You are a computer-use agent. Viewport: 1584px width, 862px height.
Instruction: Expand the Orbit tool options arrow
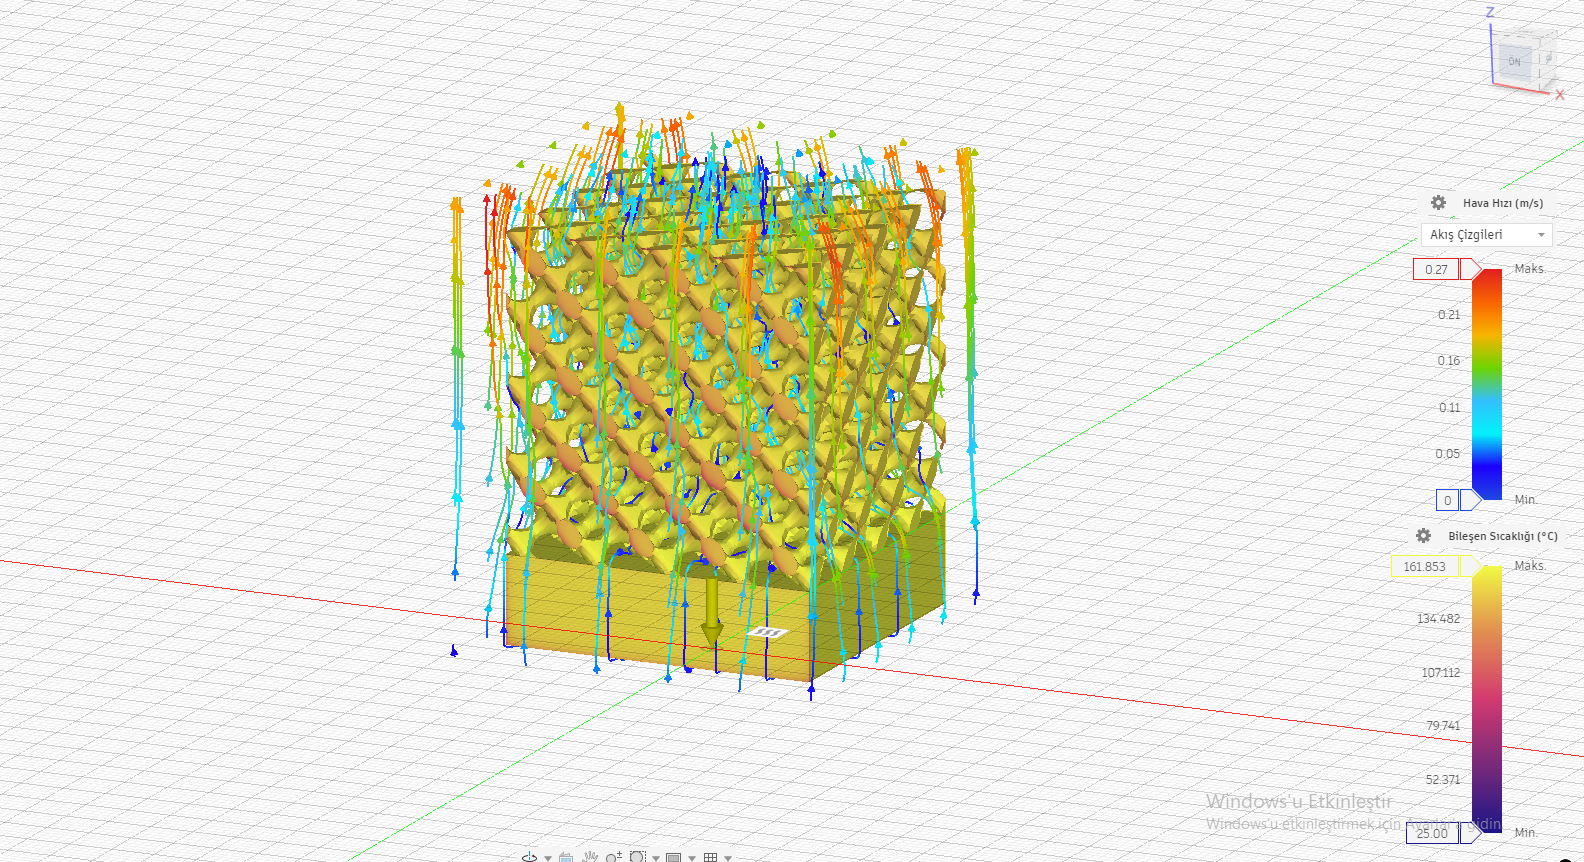click(548, 858)
